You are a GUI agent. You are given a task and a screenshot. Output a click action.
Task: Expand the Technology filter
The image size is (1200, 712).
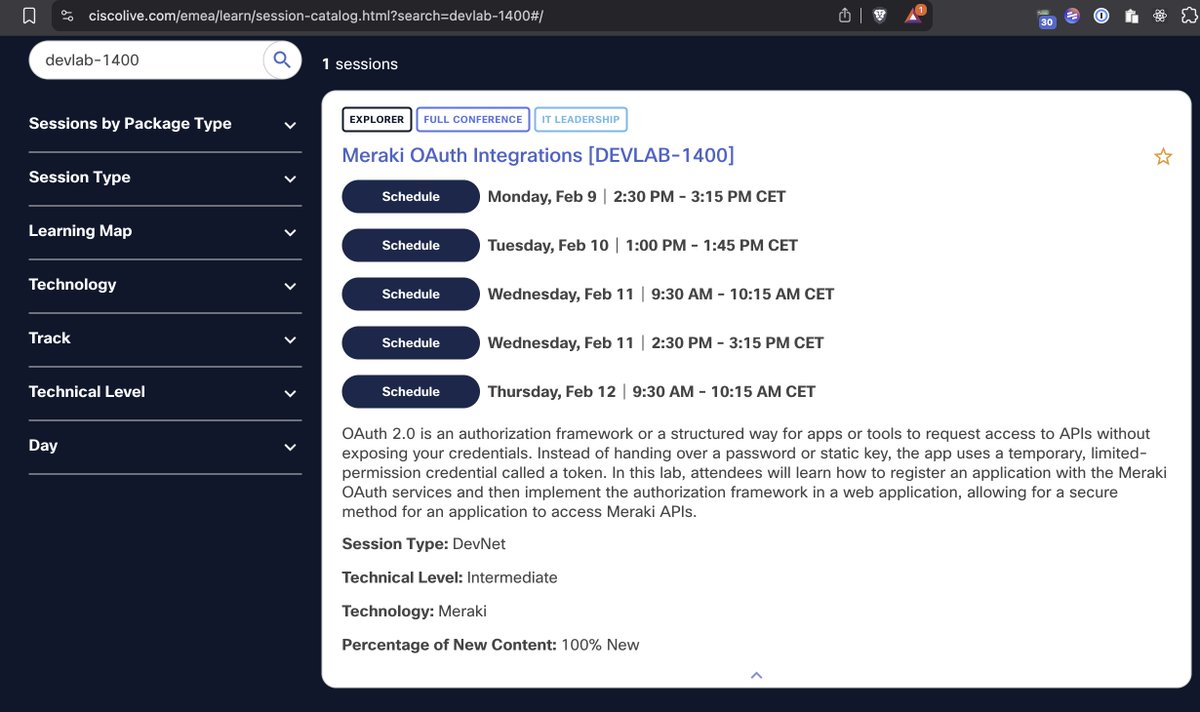coord(165,285)
